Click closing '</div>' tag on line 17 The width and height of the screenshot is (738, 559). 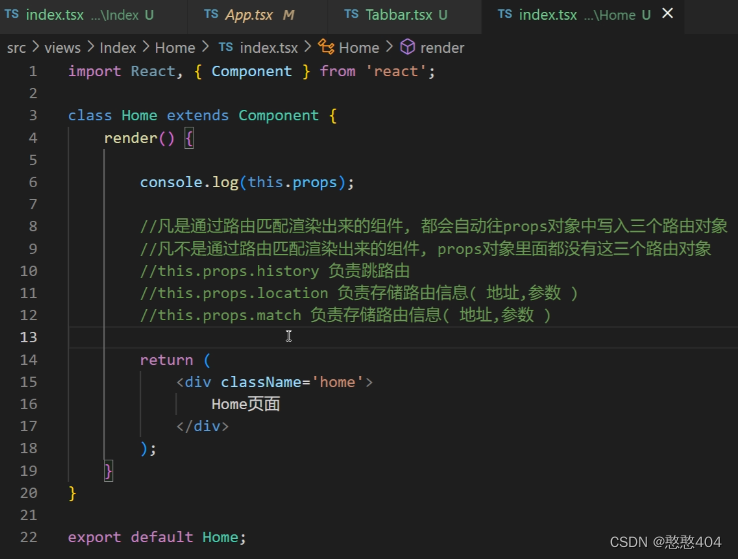click(202, 426)
